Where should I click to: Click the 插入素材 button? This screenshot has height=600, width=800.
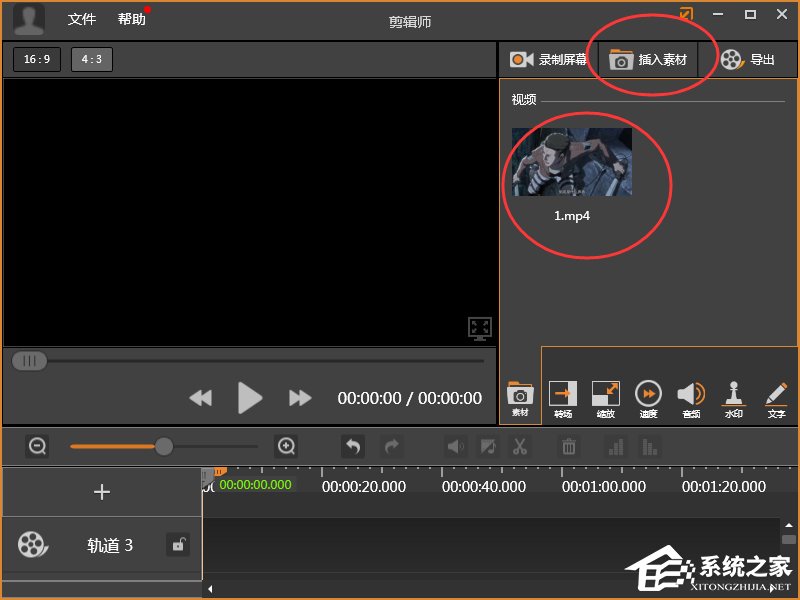(x=648, y=60)
